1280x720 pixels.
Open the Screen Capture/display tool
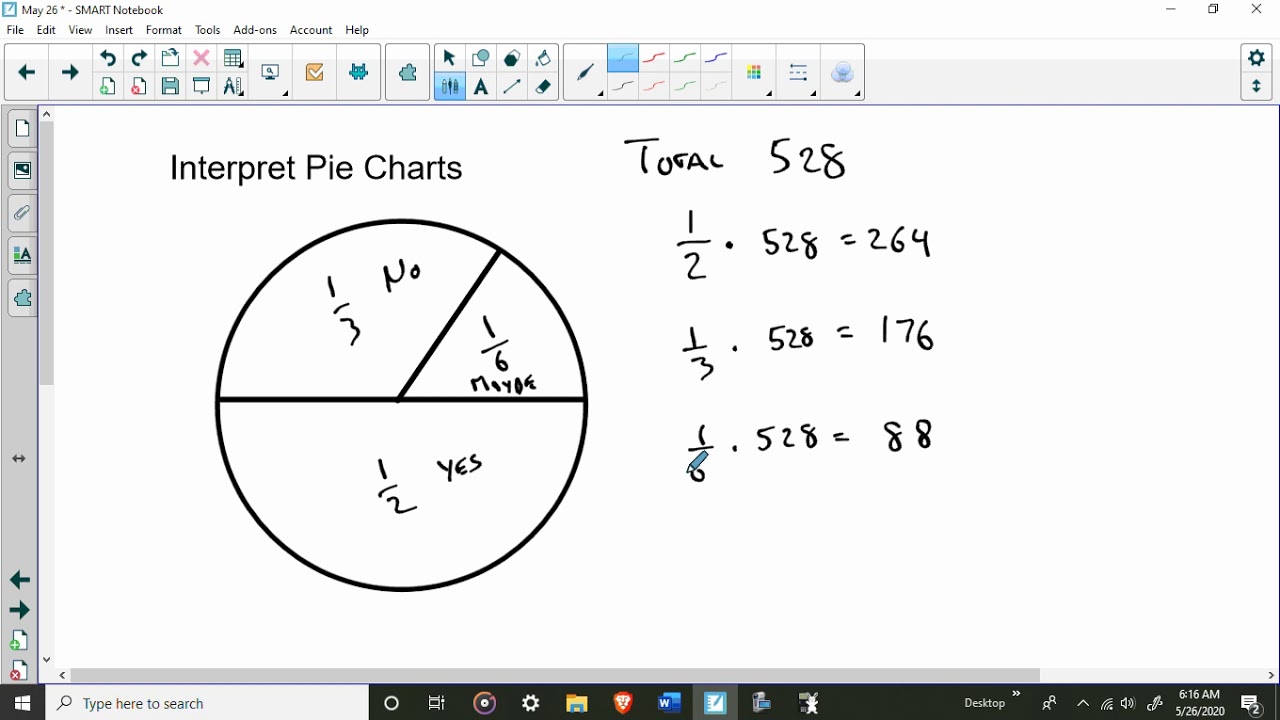coord(270,72)
